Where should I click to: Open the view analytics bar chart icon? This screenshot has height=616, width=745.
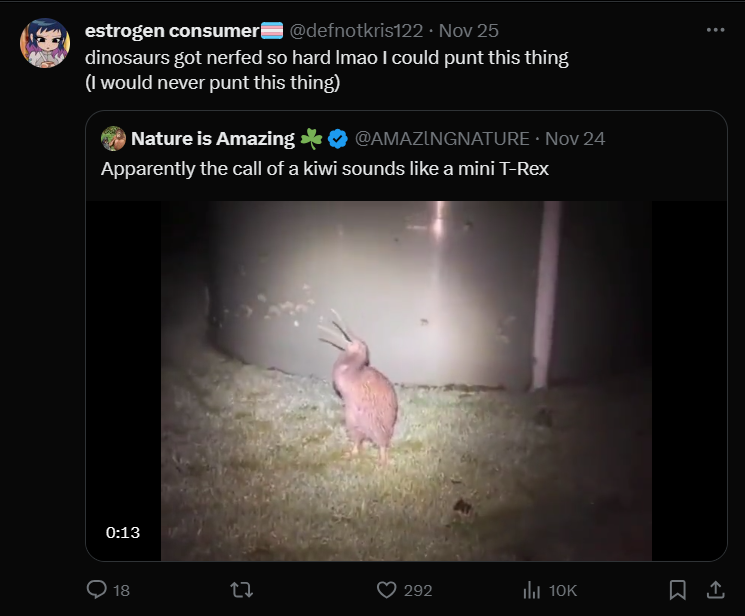[532, 590]
